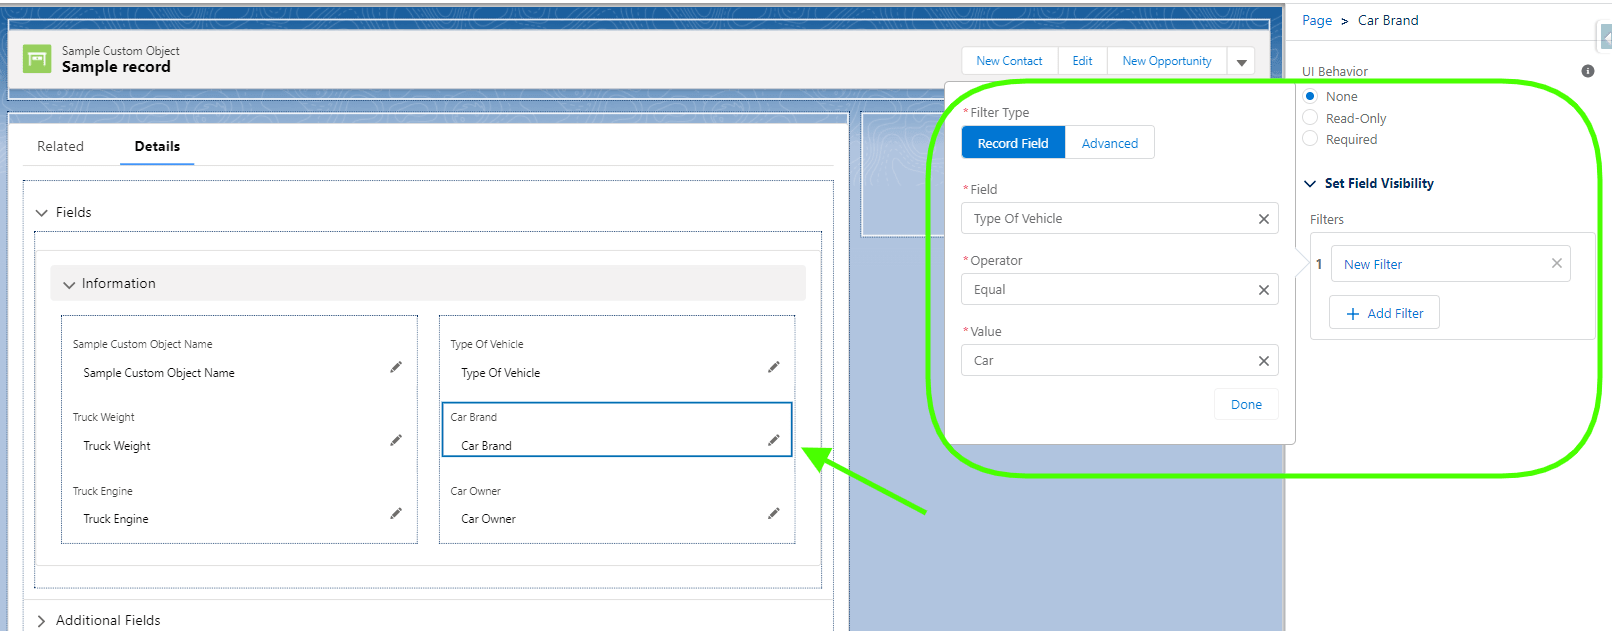The image size is (1612, 631).
Task: Clear the Equal operator selection
Action: click(x=1264, y=290)
